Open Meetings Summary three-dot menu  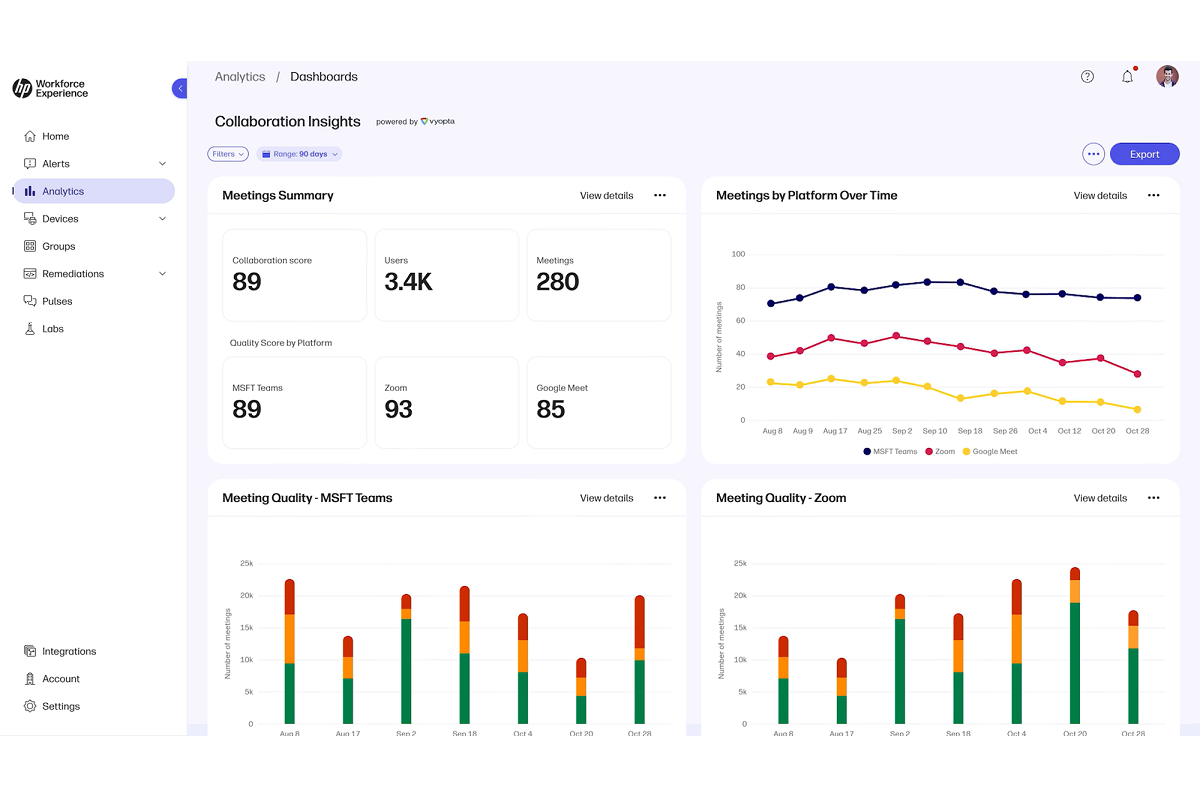click(x=660, y=196)
